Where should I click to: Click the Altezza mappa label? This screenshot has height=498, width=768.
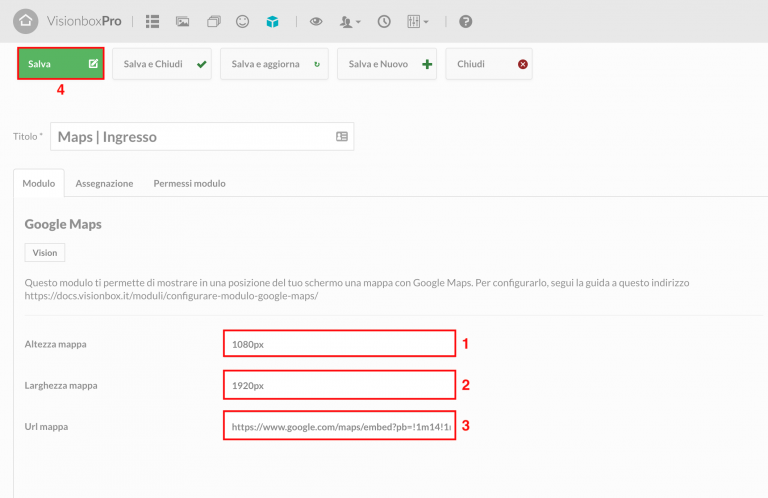click(x=55, y=344)
